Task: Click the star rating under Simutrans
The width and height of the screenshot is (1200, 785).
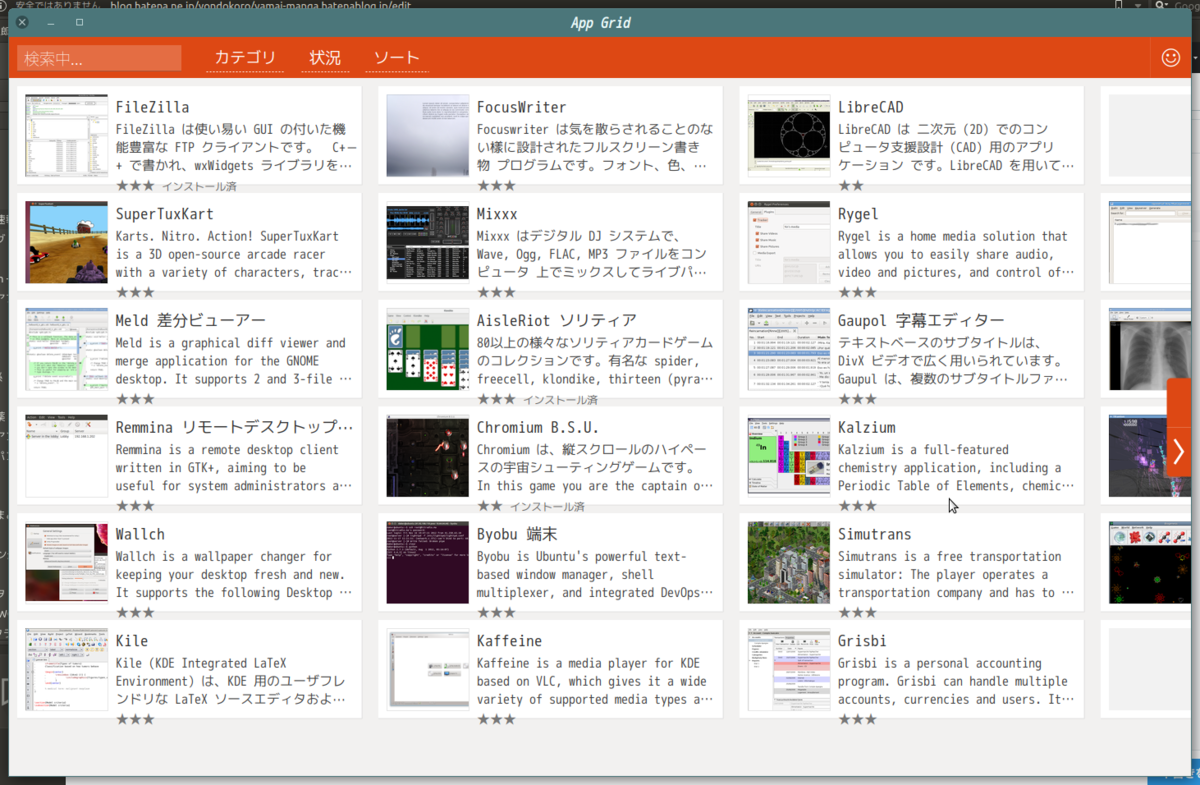Action: click(857, 612)
